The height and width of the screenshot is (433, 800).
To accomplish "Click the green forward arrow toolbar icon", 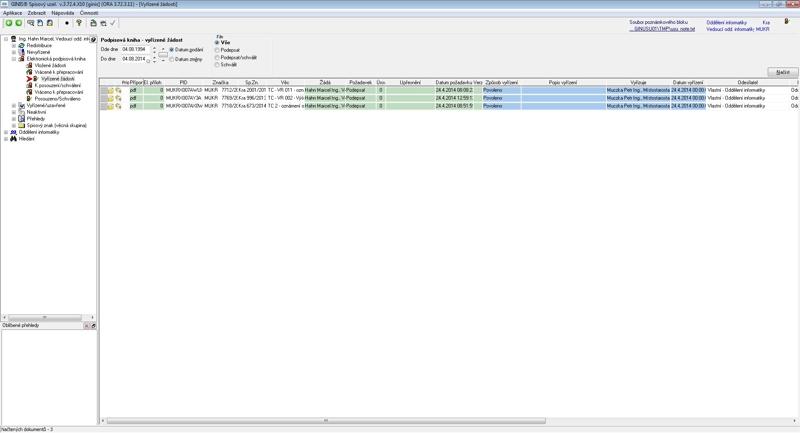I will coord(19,22).
